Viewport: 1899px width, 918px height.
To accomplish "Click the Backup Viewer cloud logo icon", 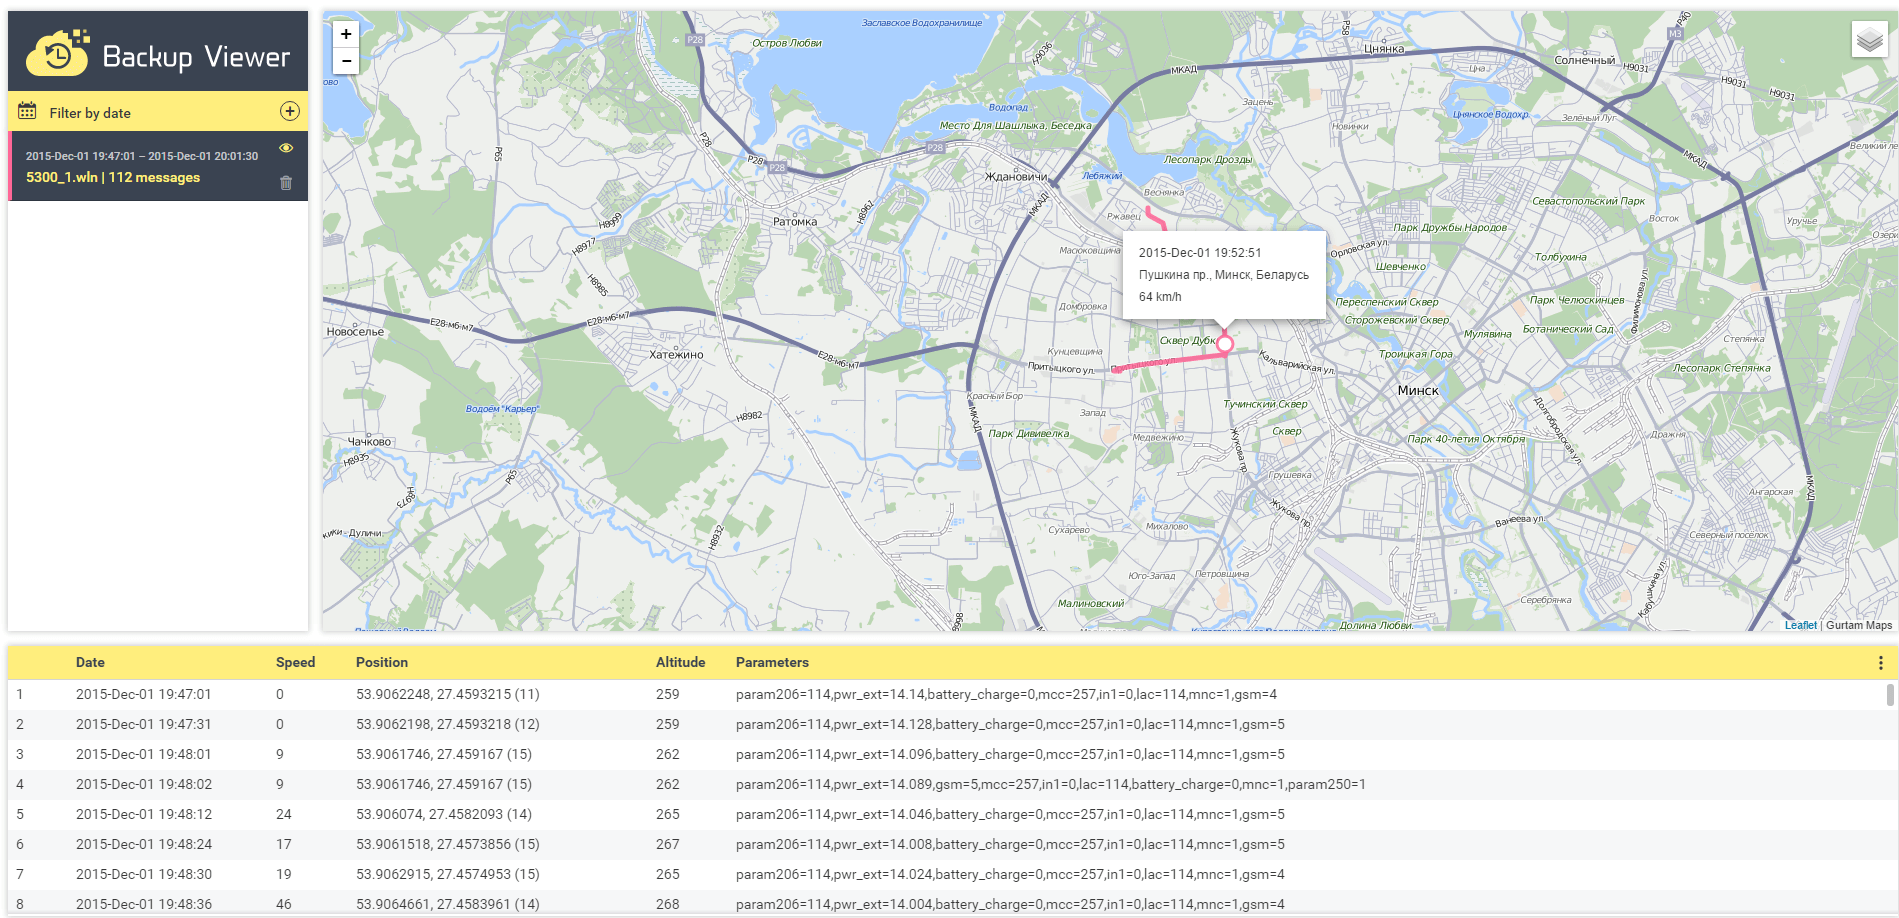I will point(58,53).
